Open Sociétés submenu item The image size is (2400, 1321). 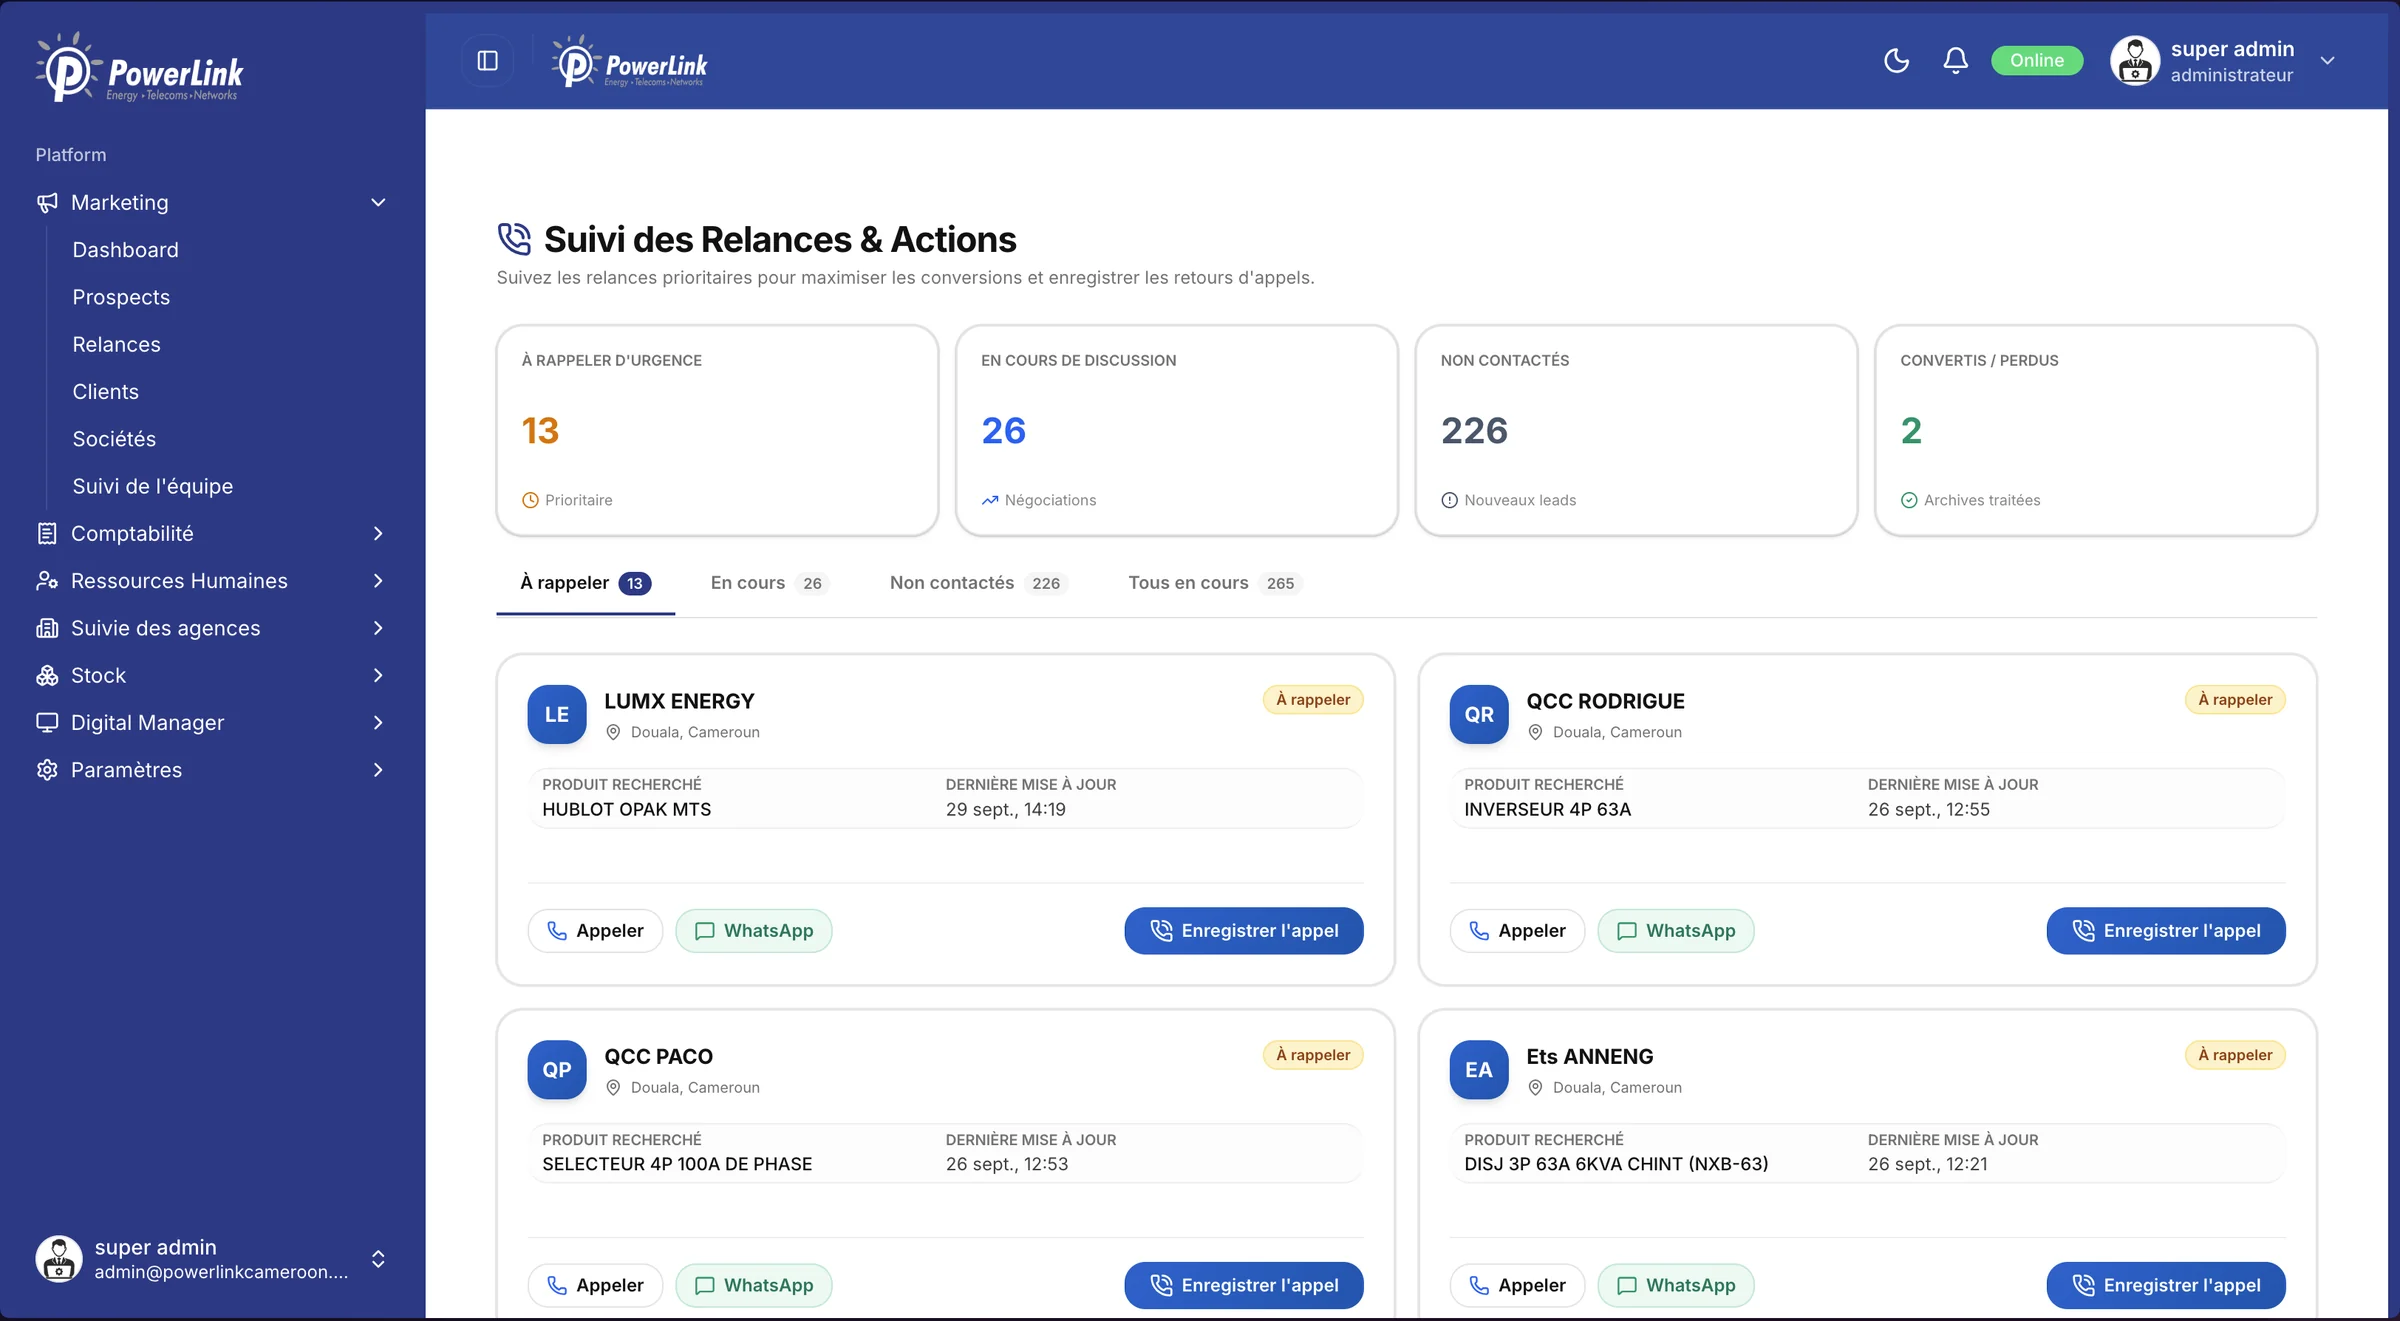point(114,439)
